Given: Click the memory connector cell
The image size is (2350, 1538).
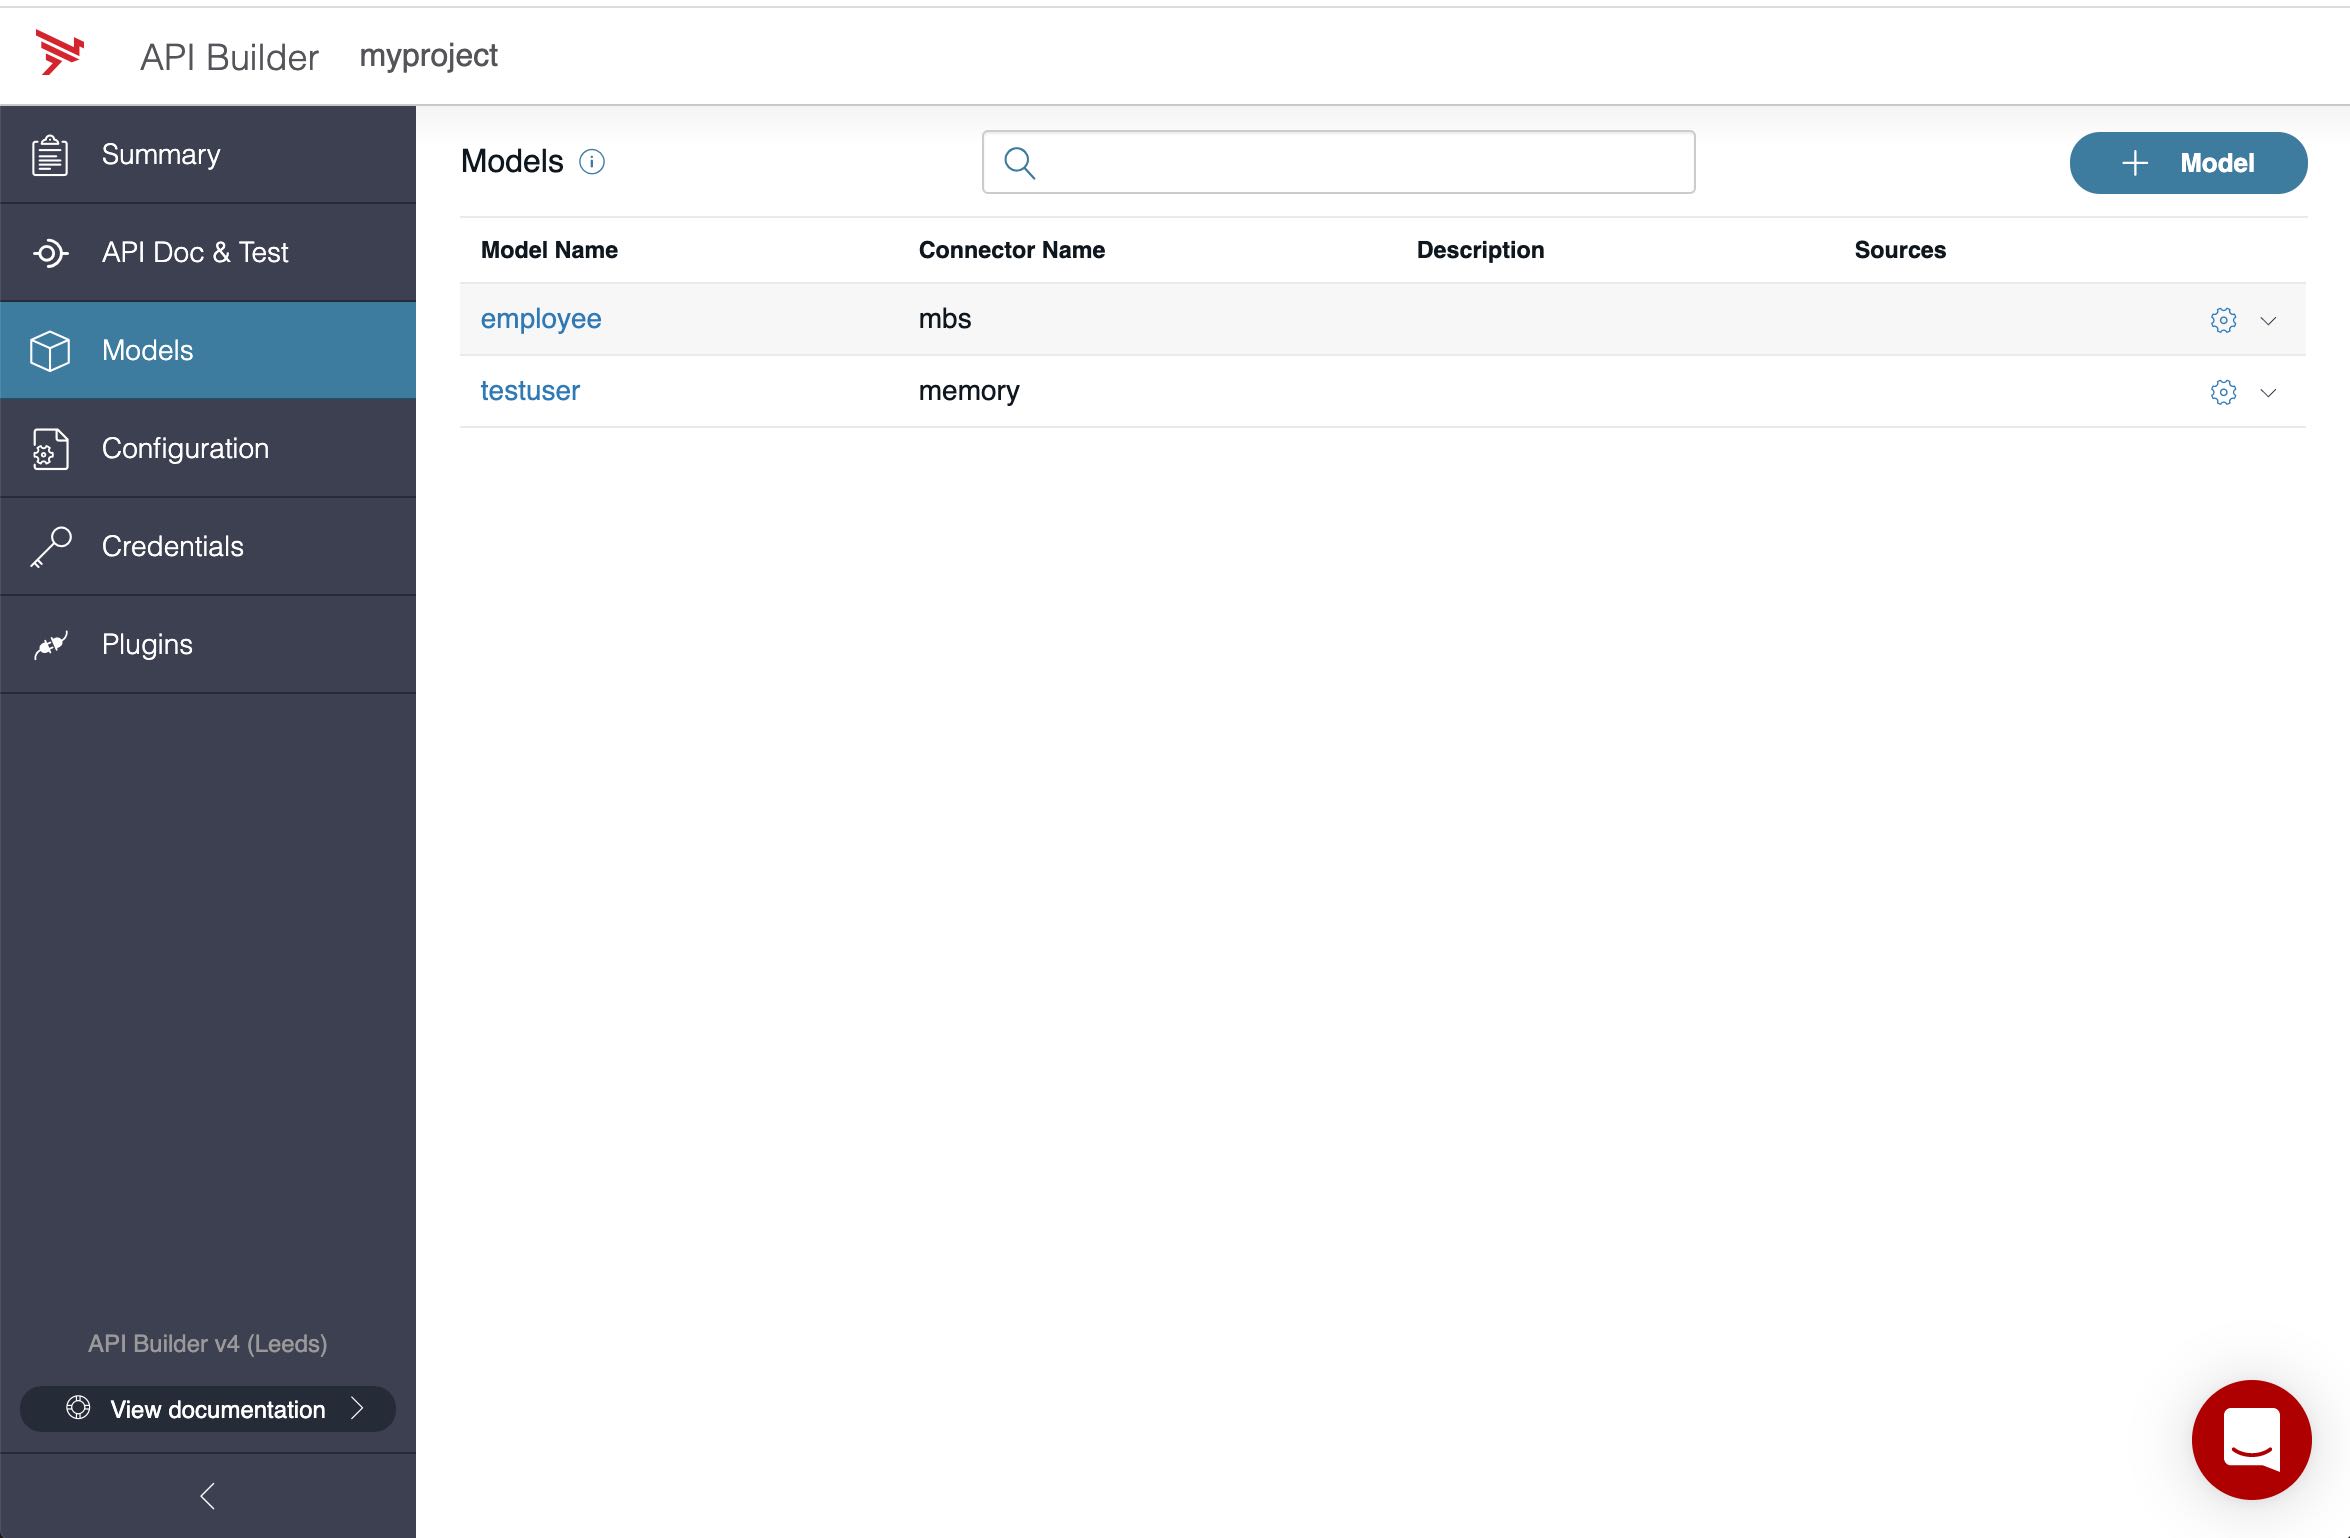Looking at the screenshot, I should point(969,391).
